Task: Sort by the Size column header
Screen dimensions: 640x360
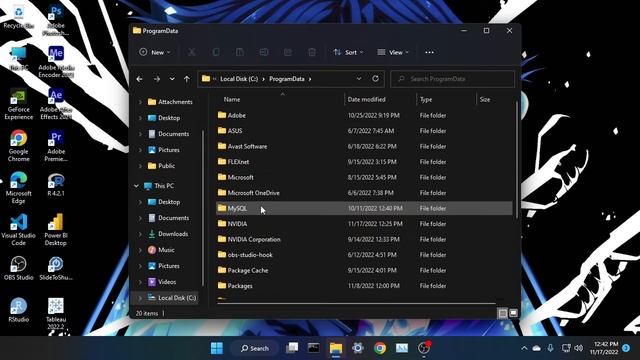Action: tap(485, 100)
